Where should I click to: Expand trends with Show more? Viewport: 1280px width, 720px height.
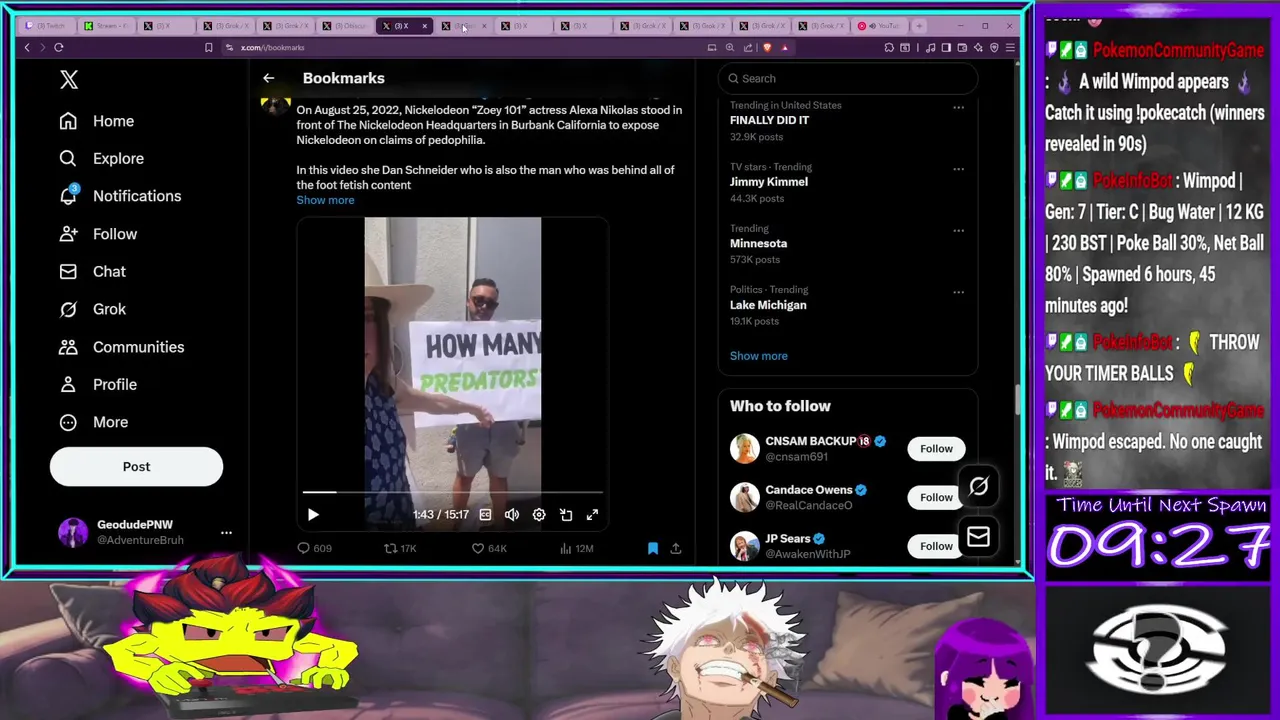pos(758,356)
